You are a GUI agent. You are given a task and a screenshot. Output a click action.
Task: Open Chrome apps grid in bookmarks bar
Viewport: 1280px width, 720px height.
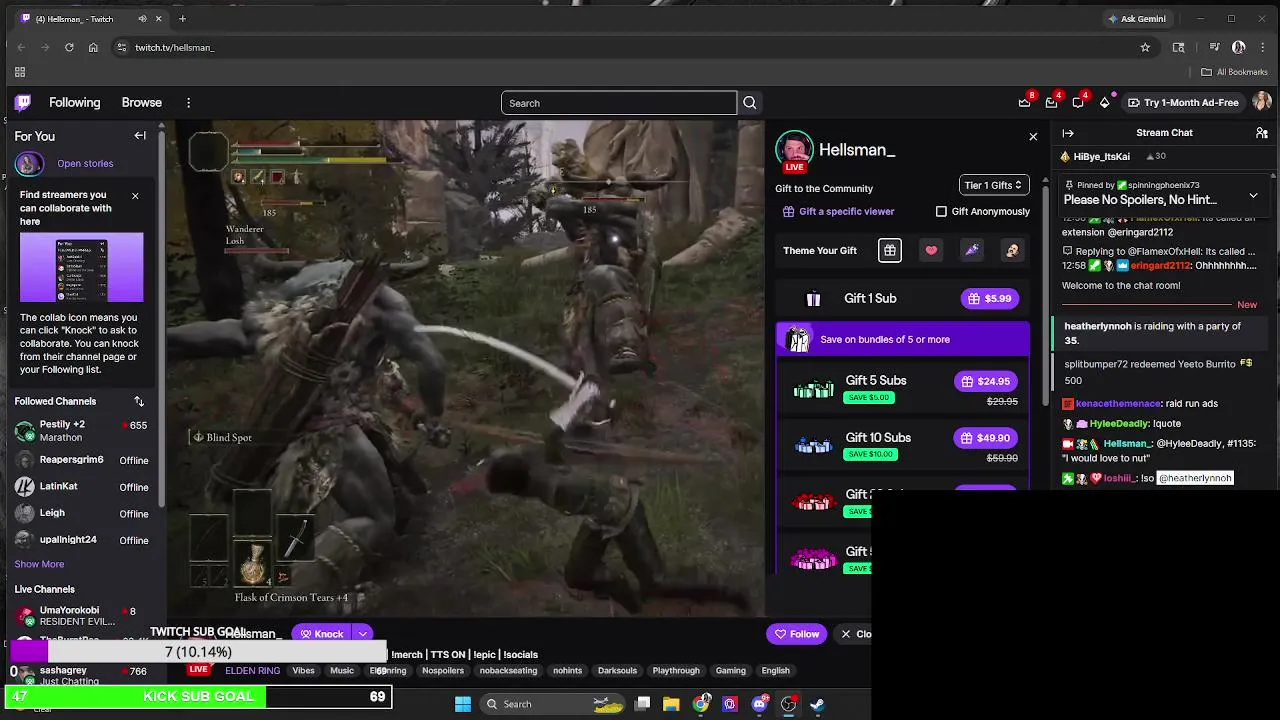click(x=19, y=72)
